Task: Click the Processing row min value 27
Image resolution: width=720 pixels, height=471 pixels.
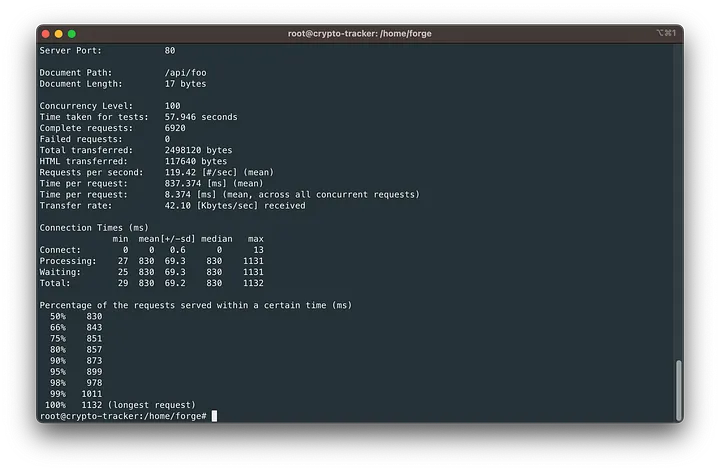Action: [x=123, y=261]
